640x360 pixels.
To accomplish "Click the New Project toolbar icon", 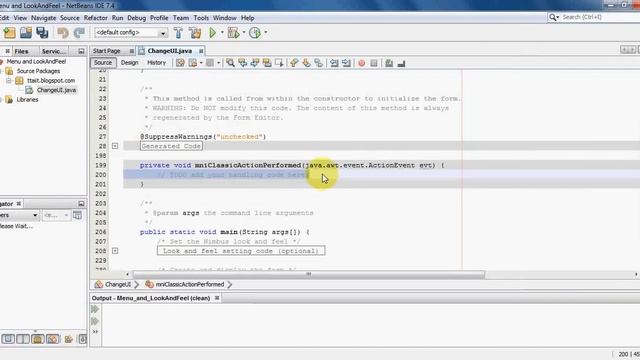I will coord(9,33).
